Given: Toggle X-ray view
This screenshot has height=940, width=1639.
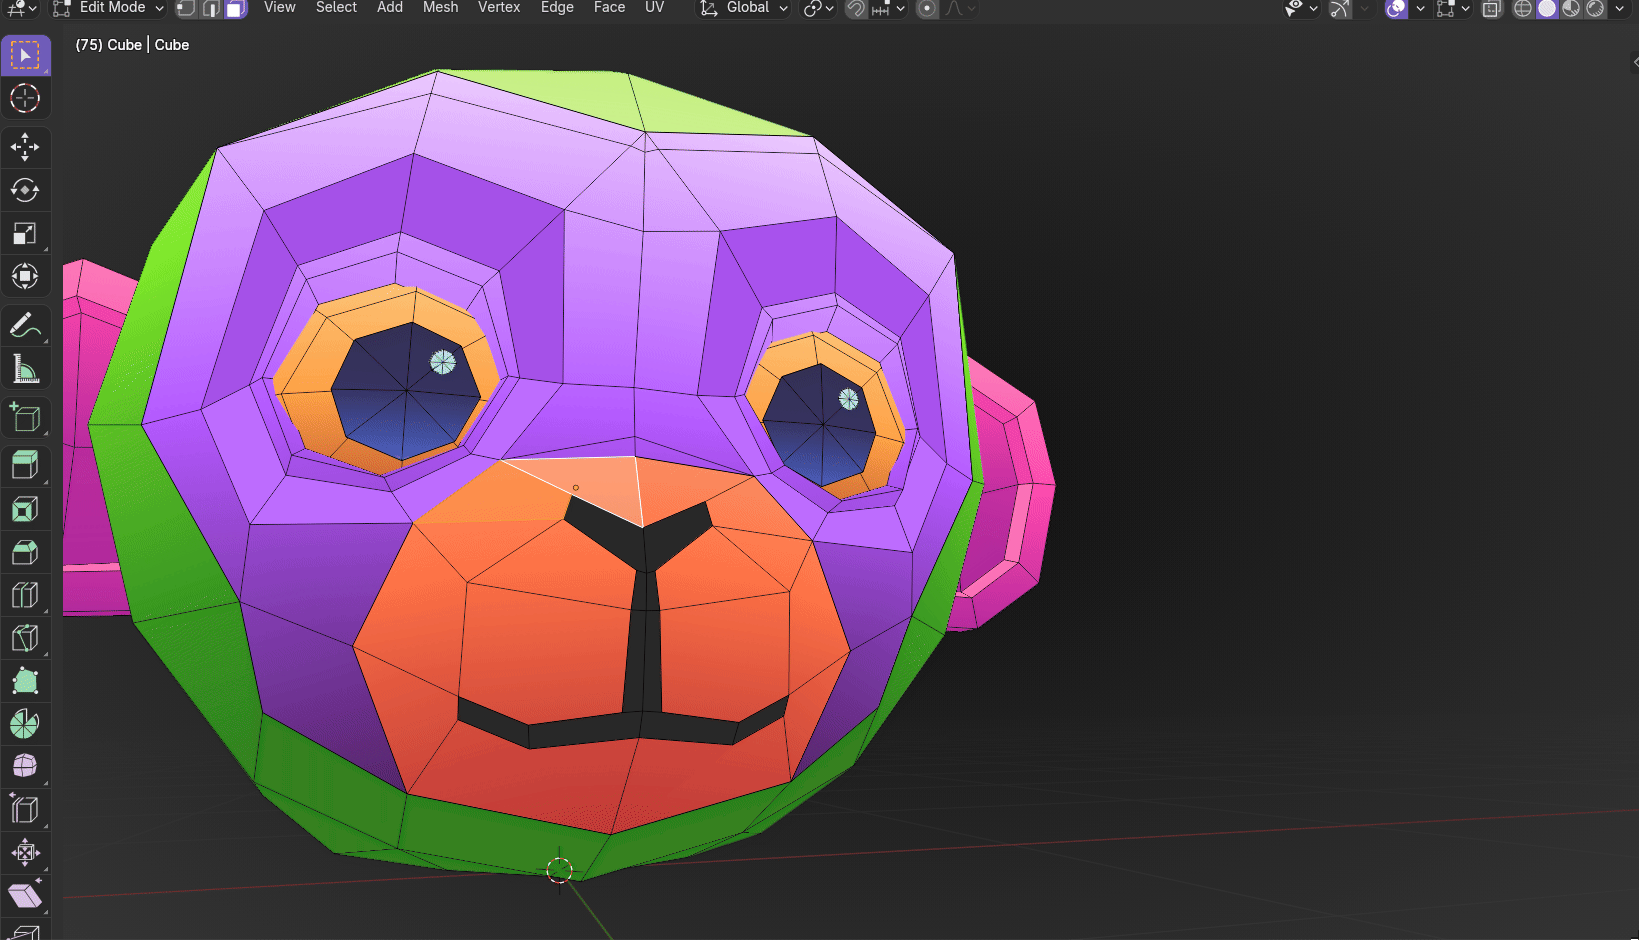Looking at the screenshot, I should (1491, 8).
